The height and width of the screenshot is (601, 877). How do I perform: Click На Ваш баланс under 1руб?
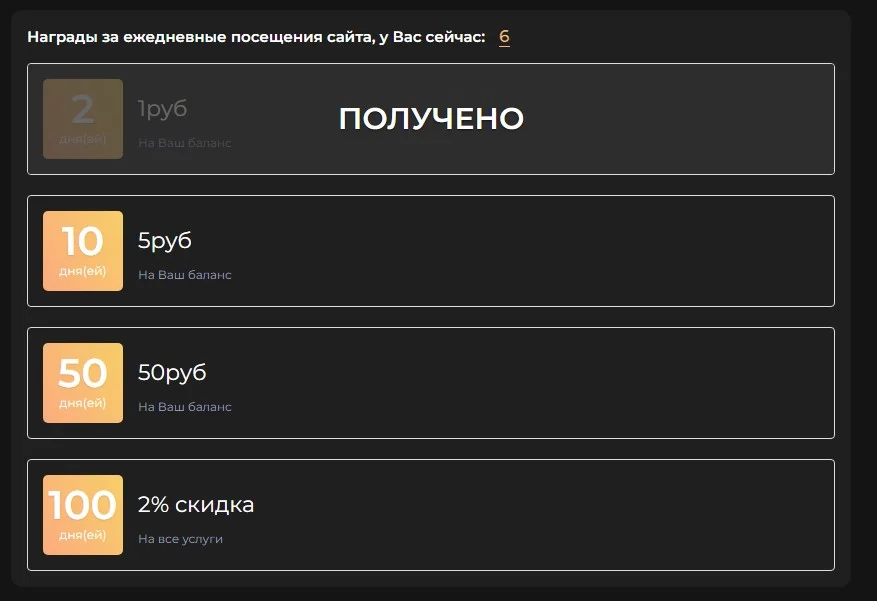tap(185, 143)
